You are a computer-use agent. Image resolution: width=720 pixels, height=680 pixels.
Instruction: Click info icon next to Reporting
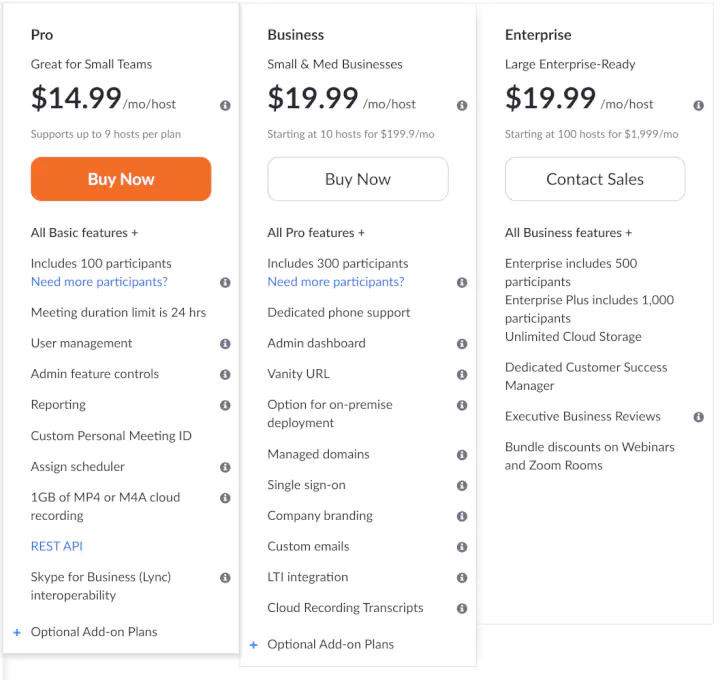(x=225, y=406)
